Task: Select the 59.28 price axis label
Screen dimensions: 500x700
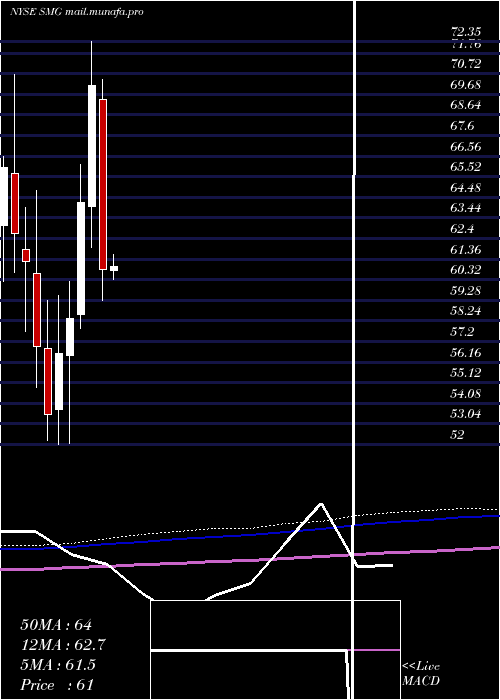Action: tap(466, 291)
